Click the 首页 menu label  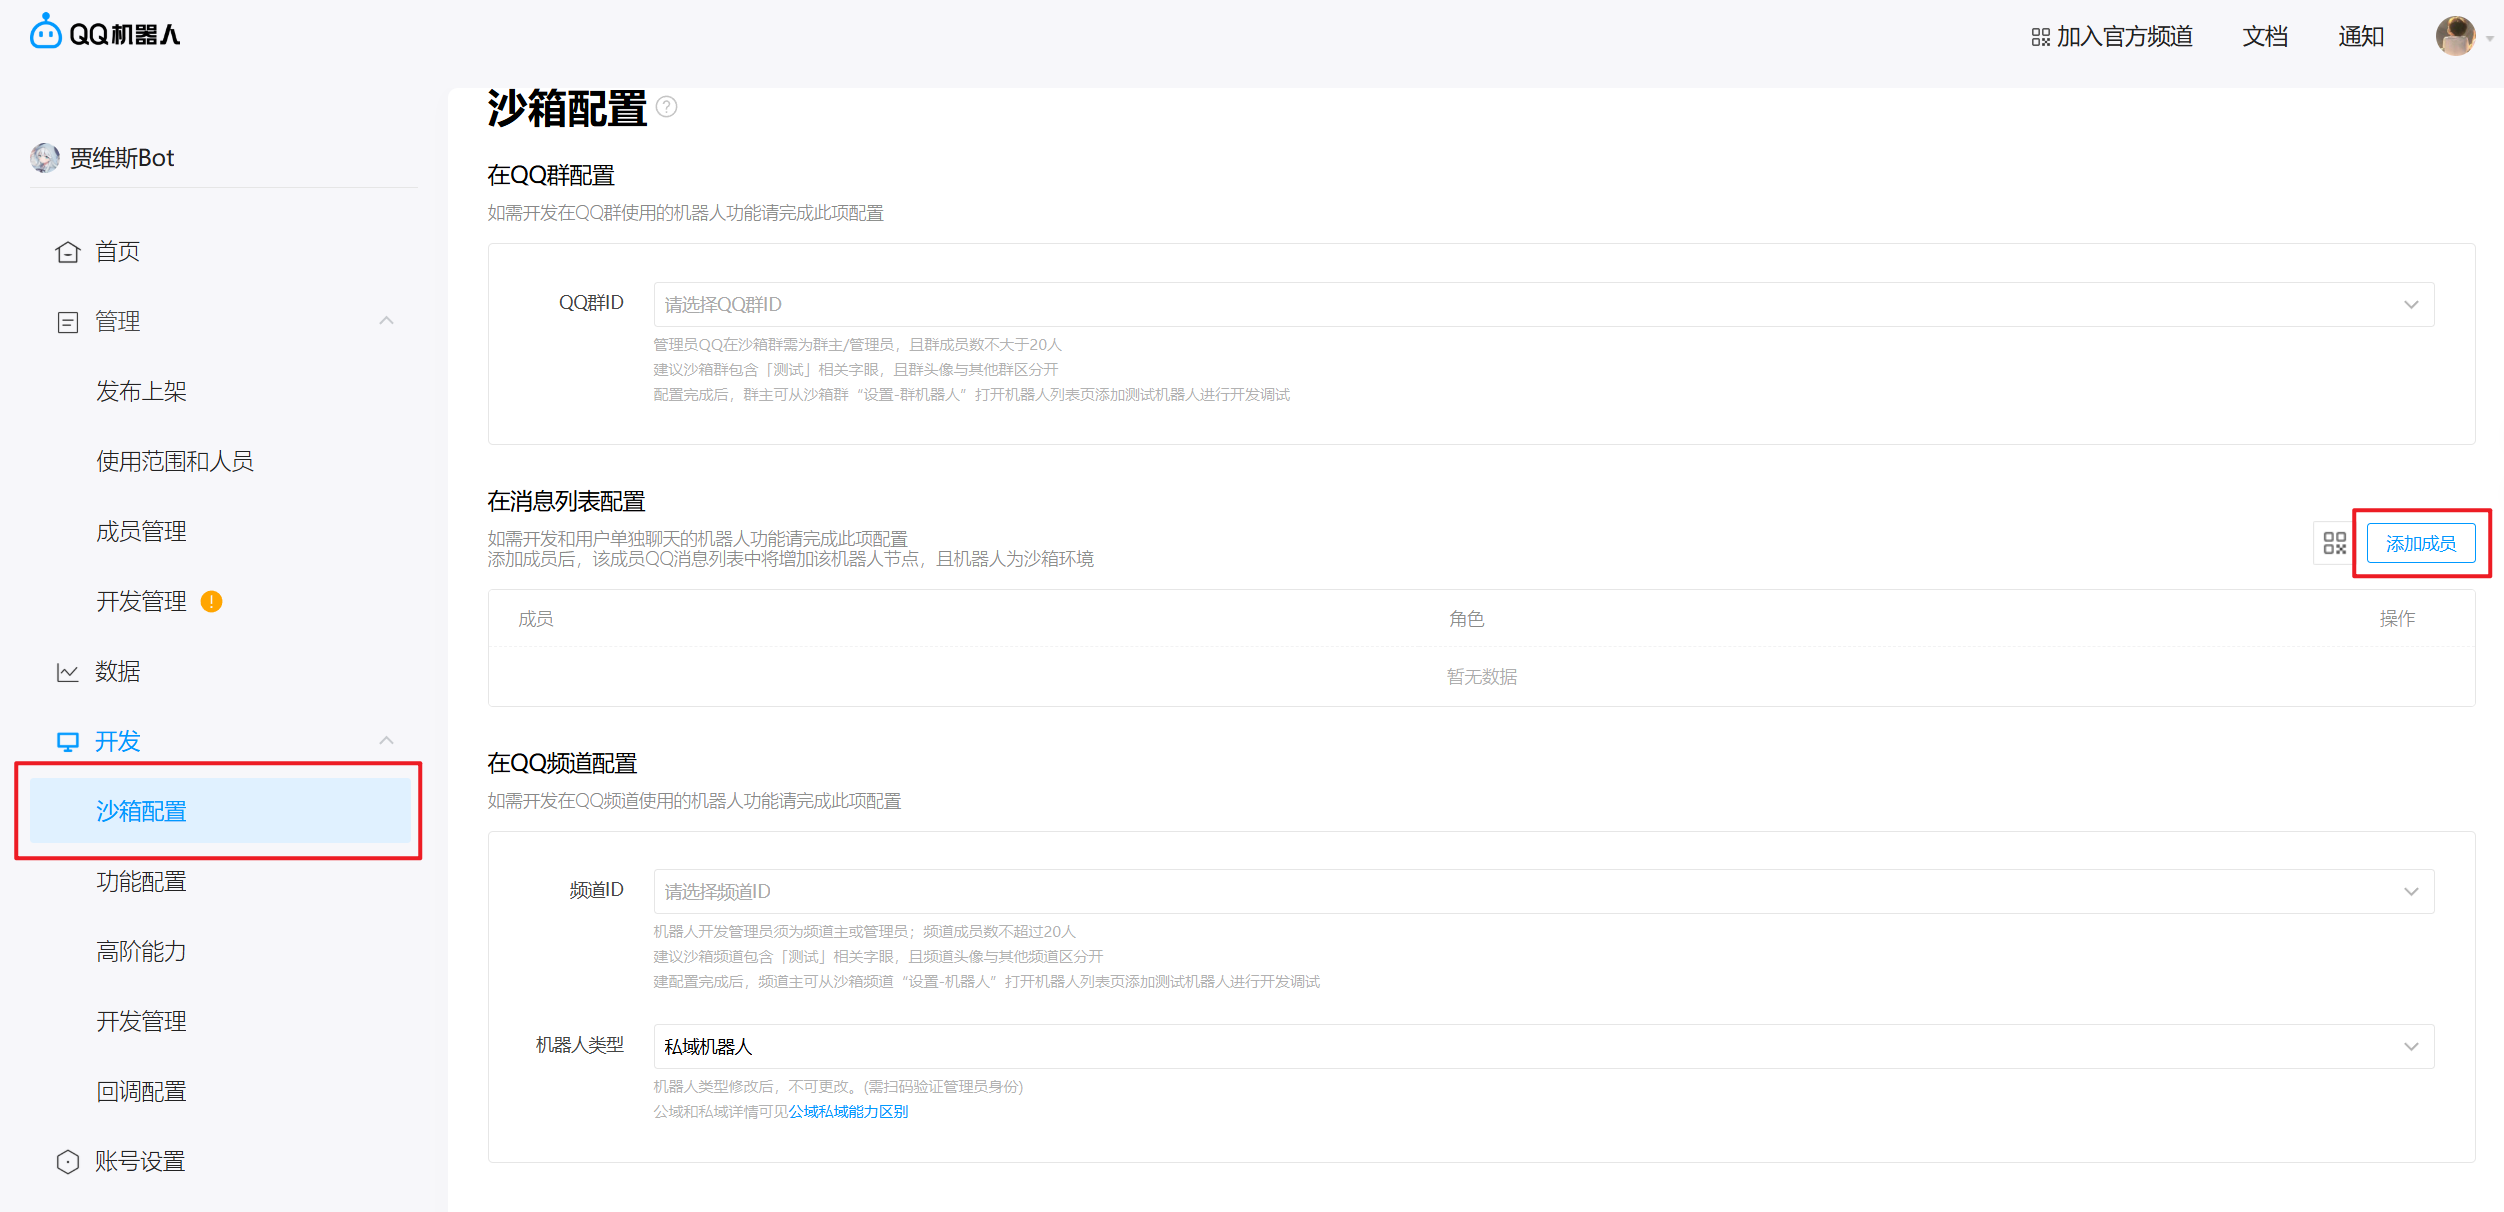point(117,252)
